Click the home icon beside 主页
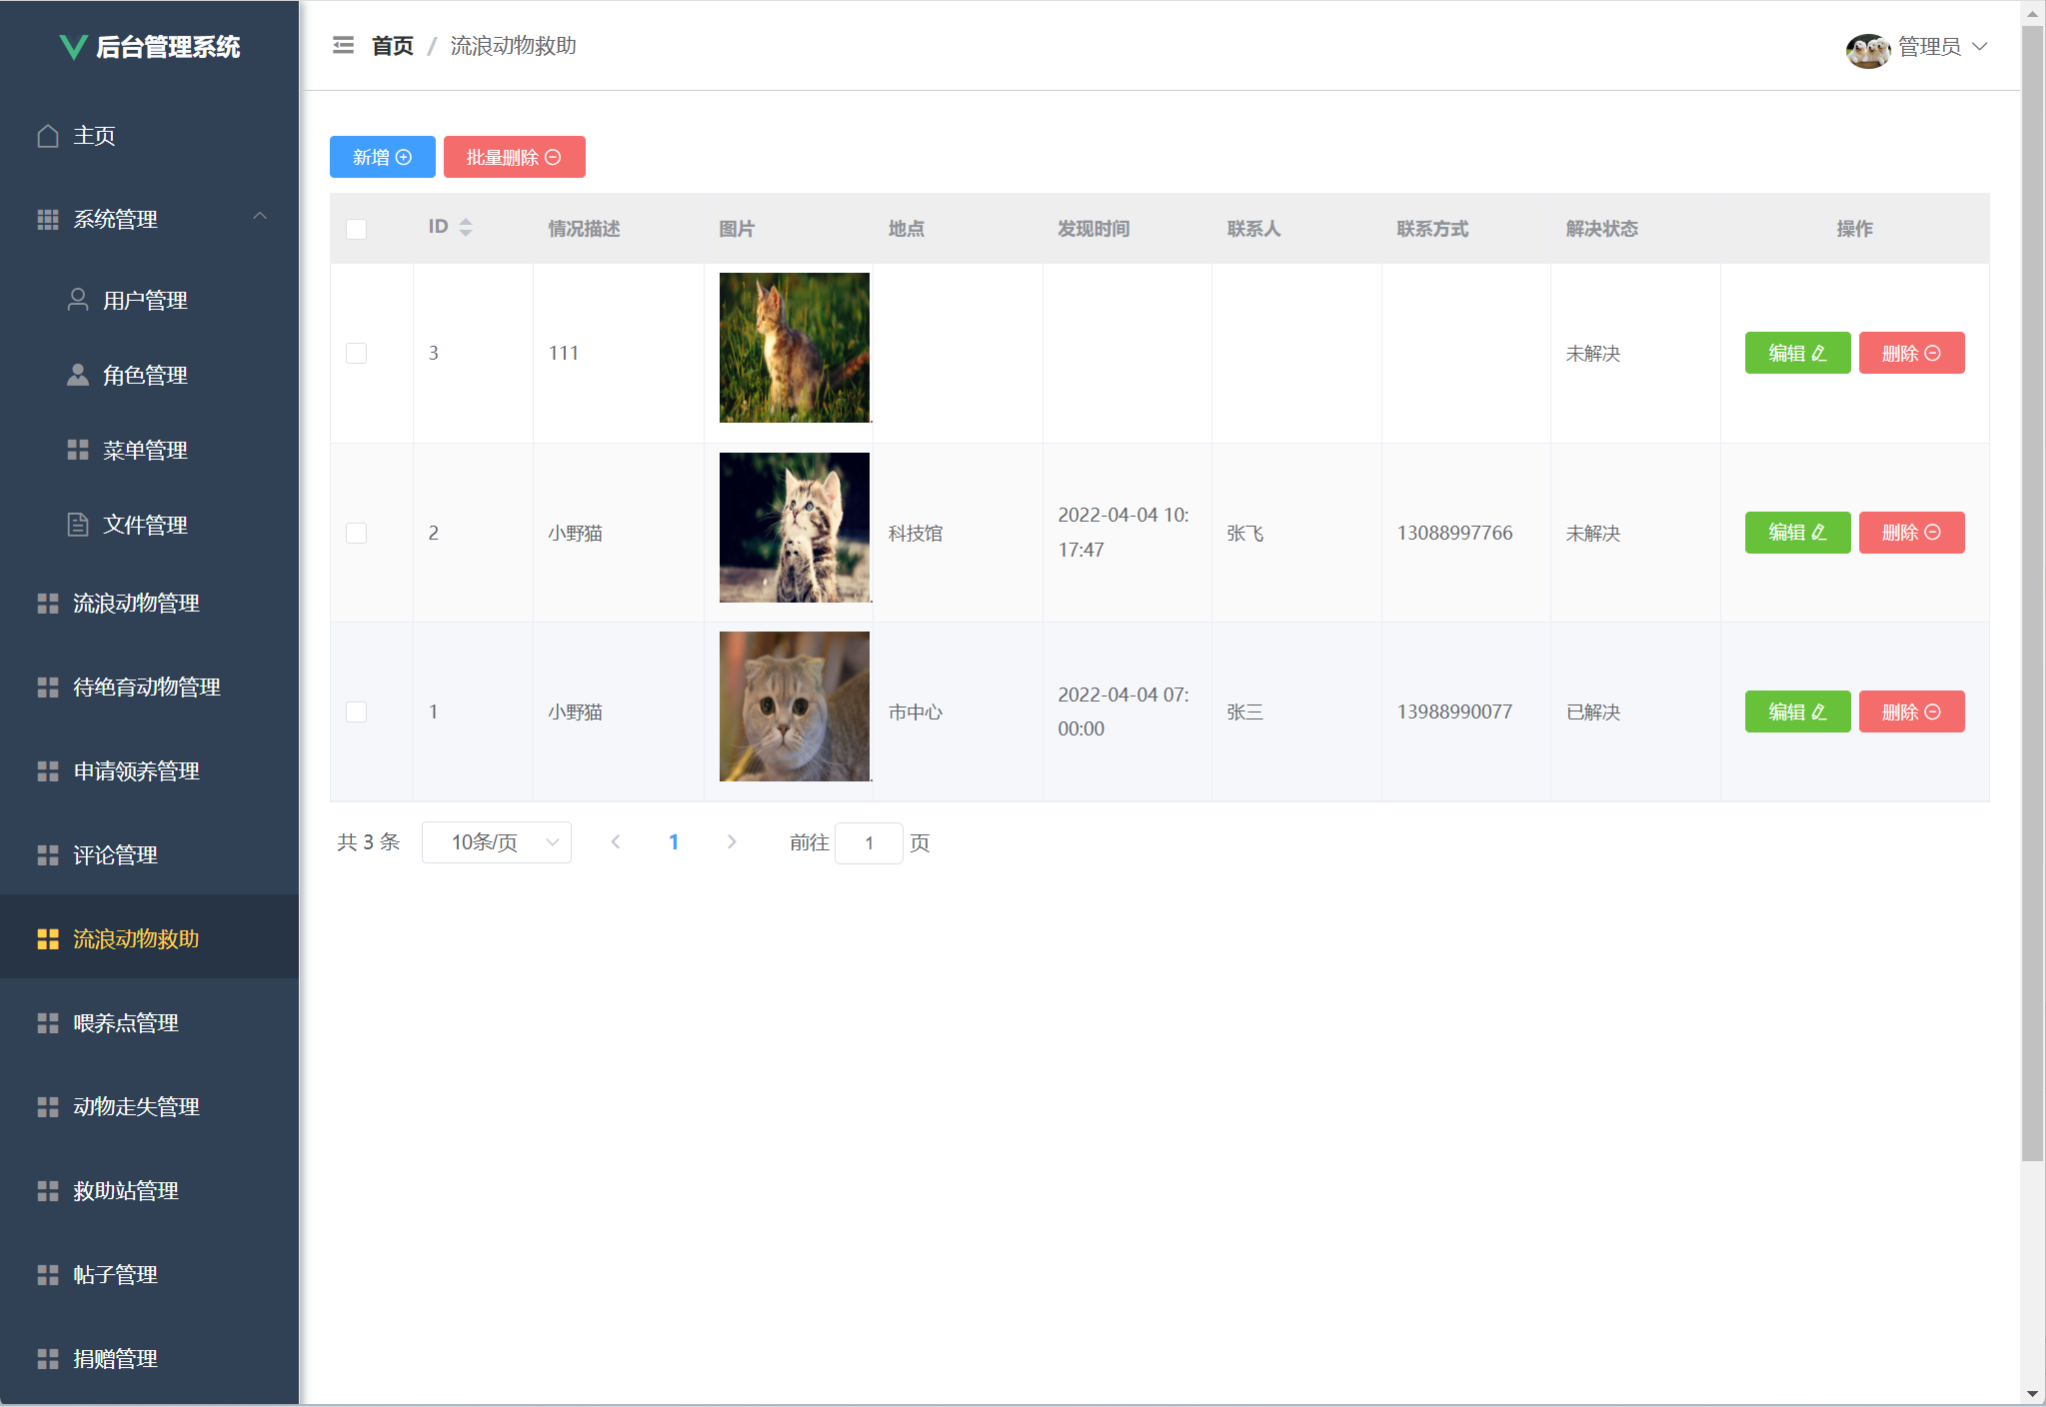Image resolution: width=2046 pixels, height=1407 pixels. pos(48,136)
